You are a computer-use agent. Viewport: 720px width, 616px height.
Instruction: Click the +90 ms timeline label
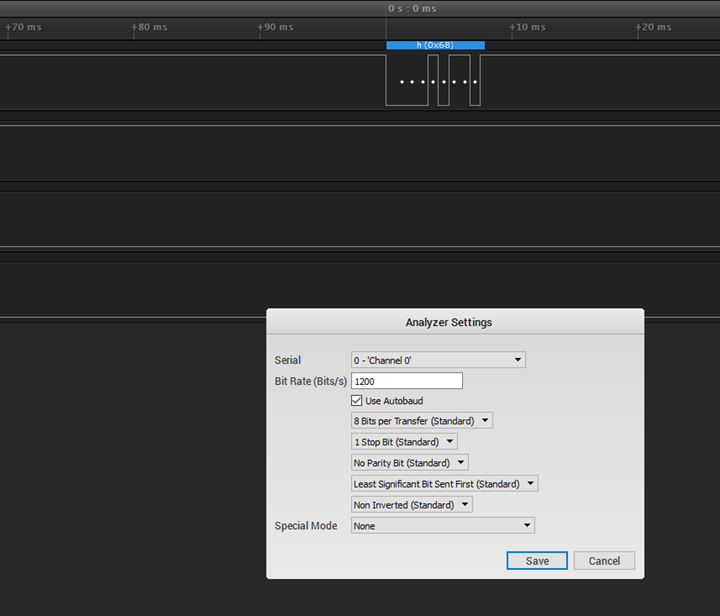pyautogui.click(x=275, y=27)
